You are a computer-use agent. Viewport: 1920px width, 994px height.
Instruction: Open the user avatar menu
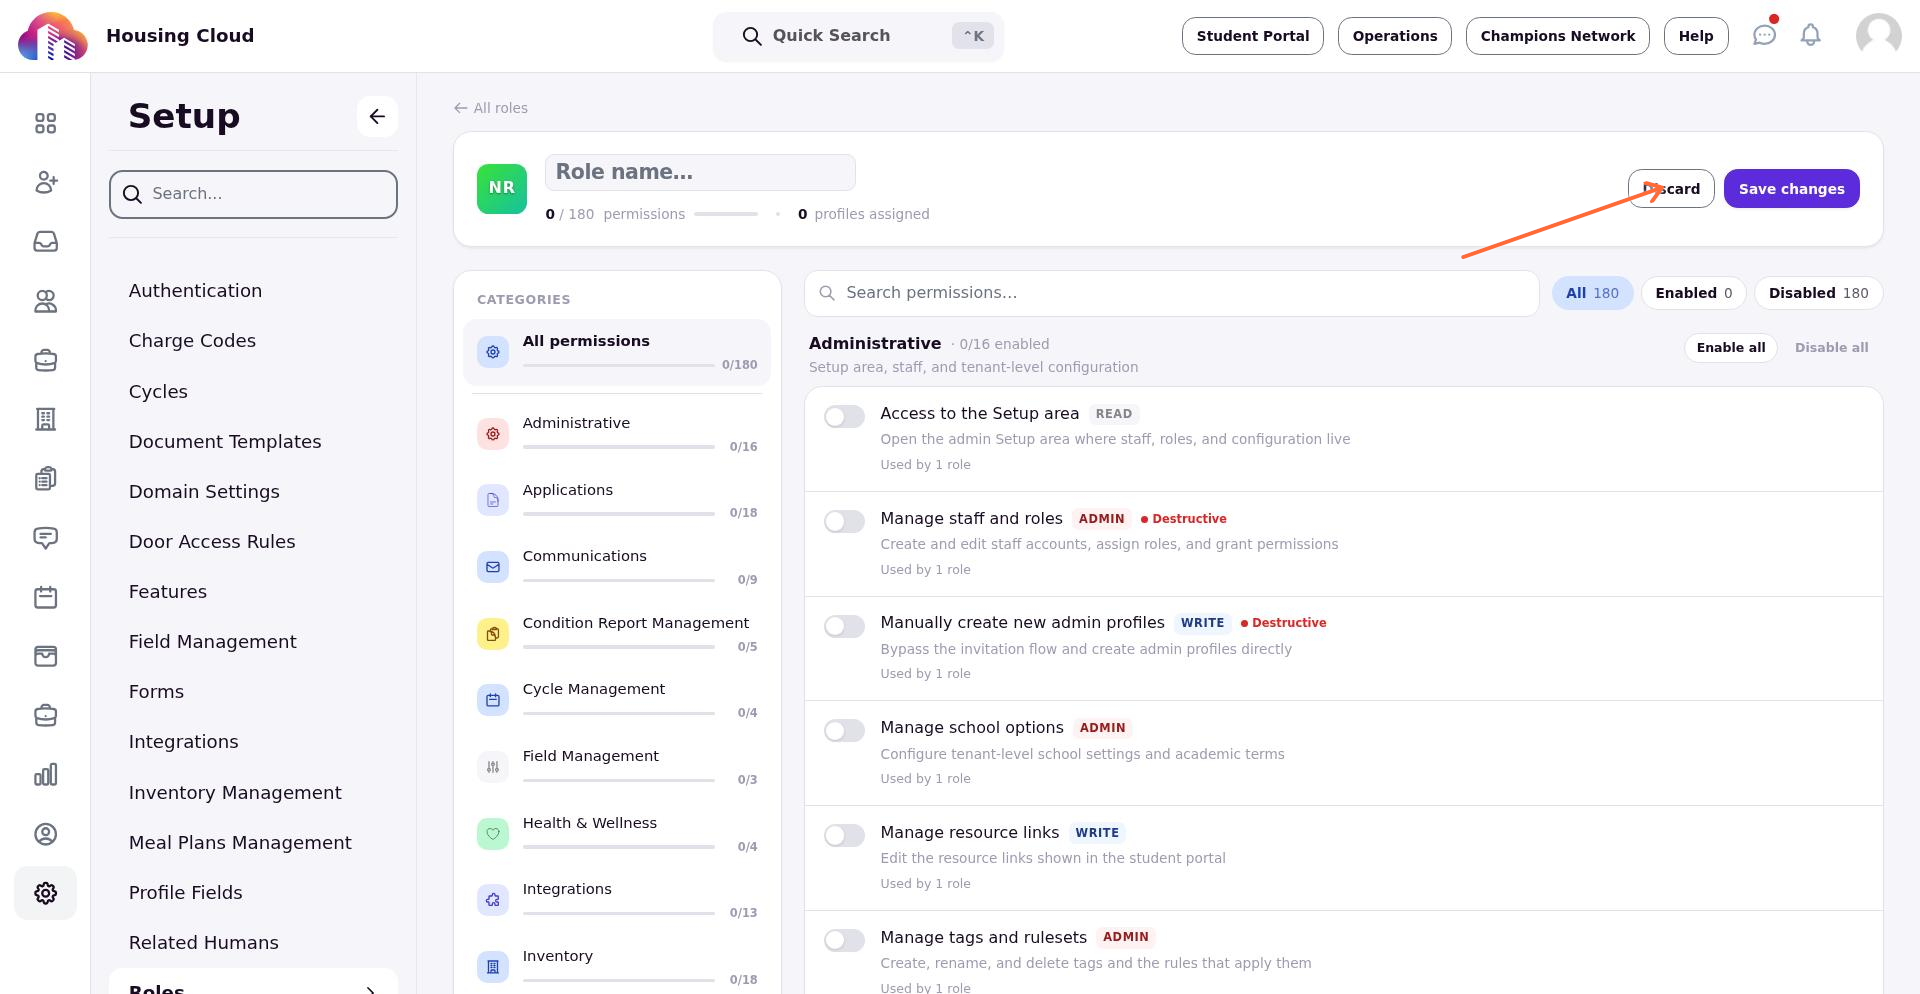(1878, 36)
